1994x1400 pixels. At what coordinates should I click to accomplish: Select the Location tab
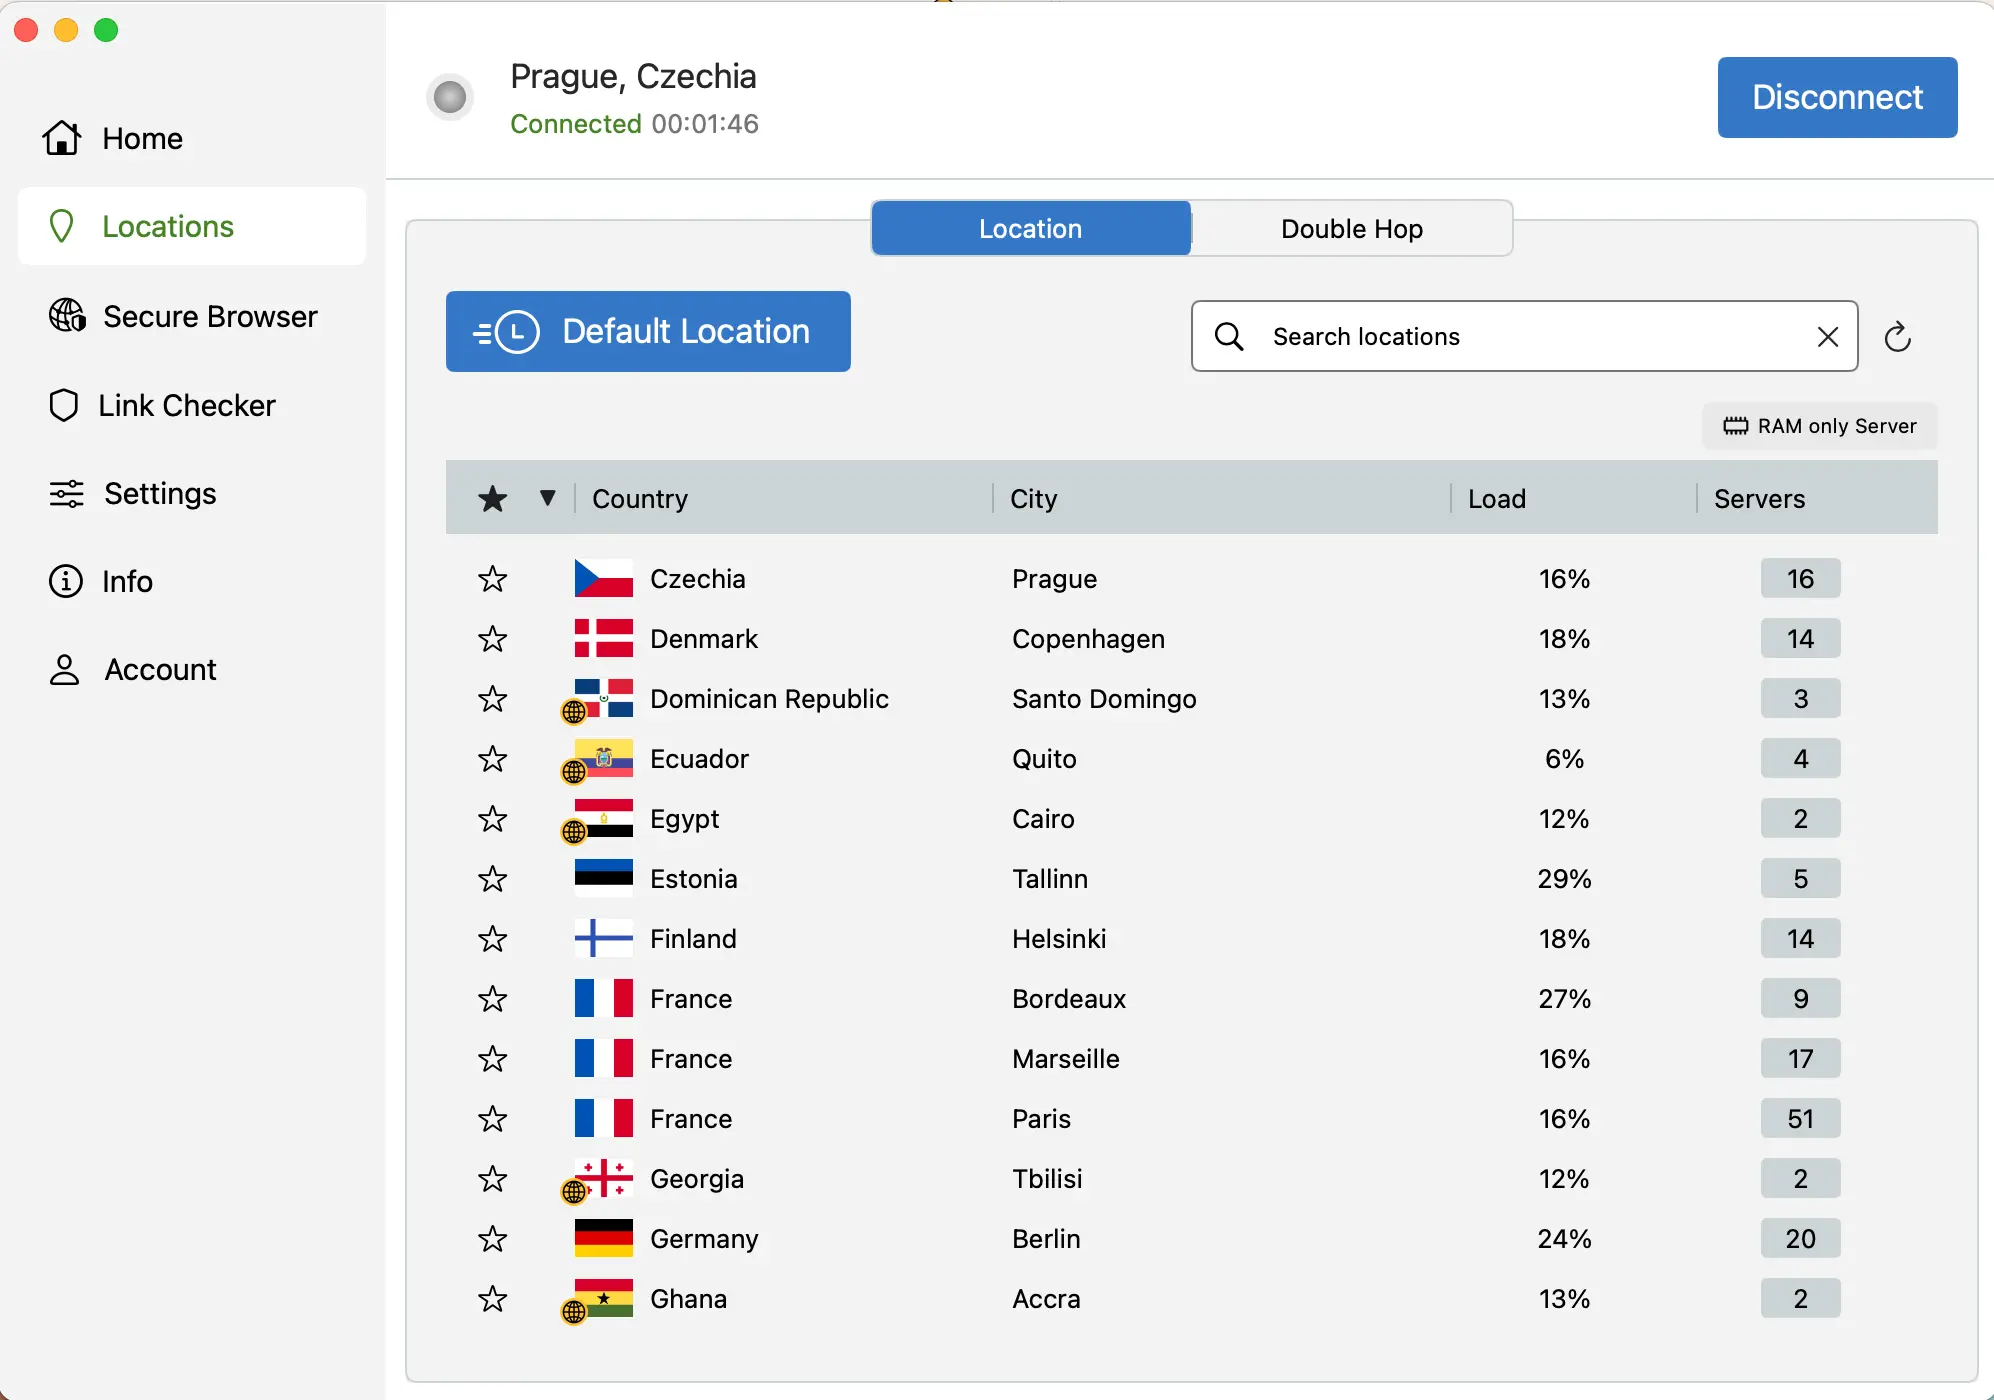1030,229
